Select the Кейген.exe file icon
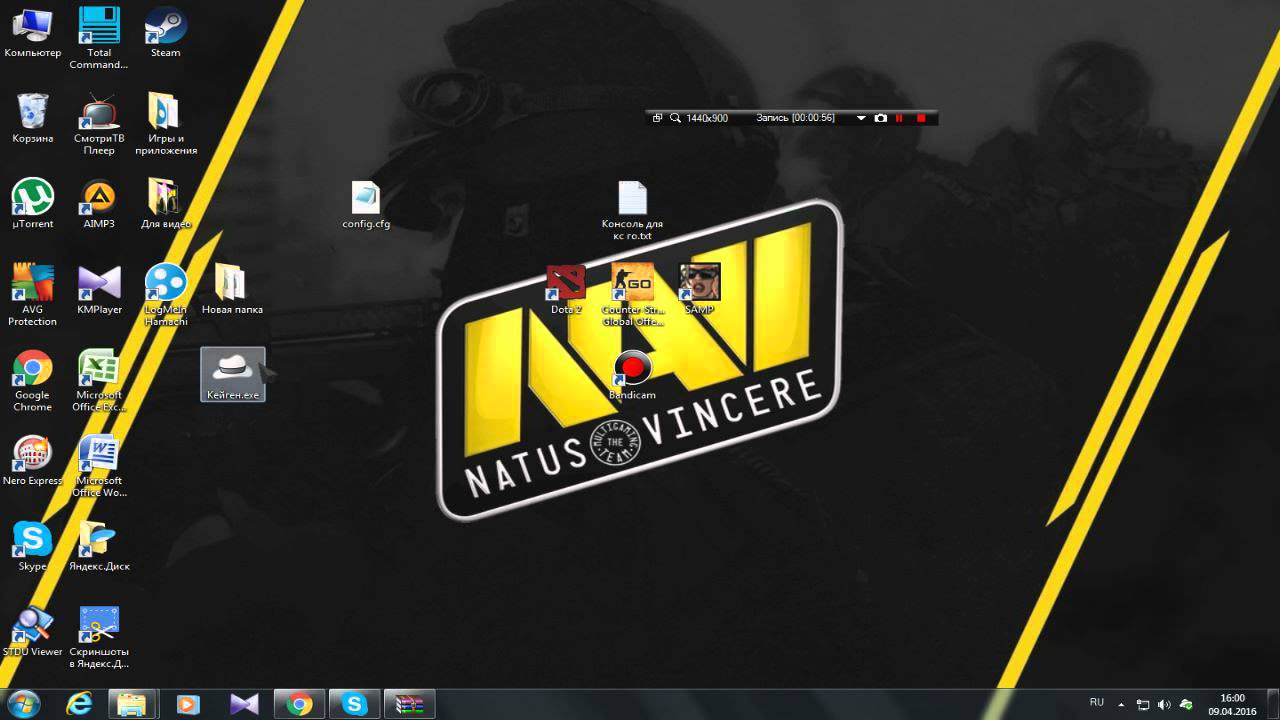This screenshot has height=720, width=1280. pyautogui.click(x=232, y=375)
